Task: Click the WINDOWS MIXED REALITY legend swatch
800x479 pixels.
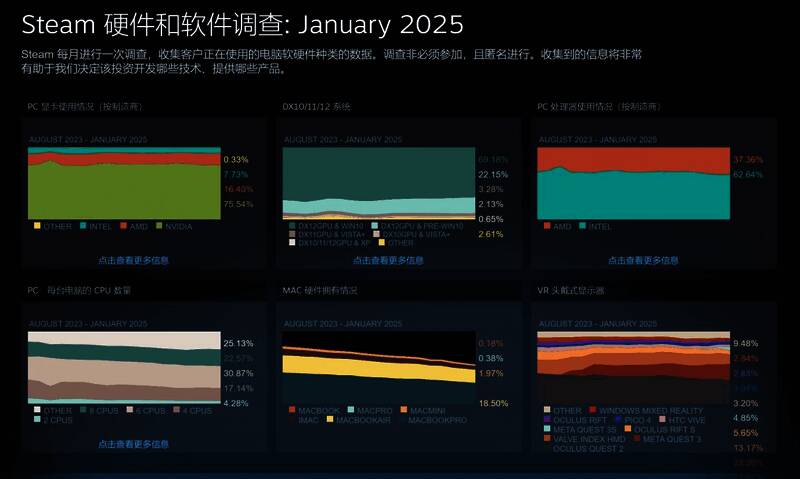Action: click(593, 410)
